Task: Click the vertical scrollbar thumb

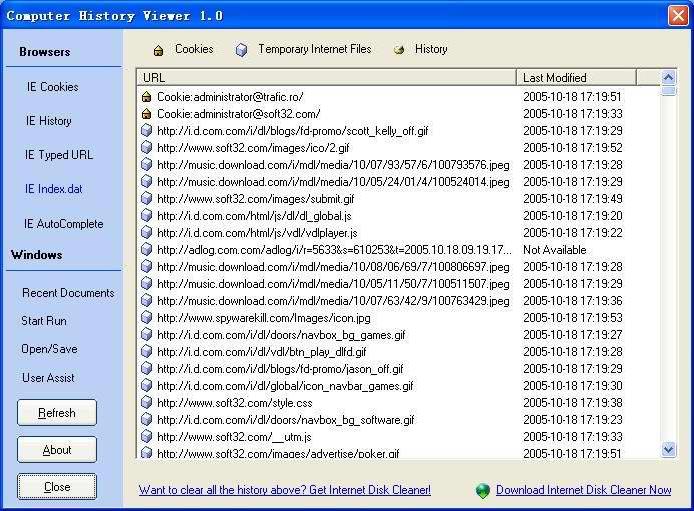Action: [668, 91]
